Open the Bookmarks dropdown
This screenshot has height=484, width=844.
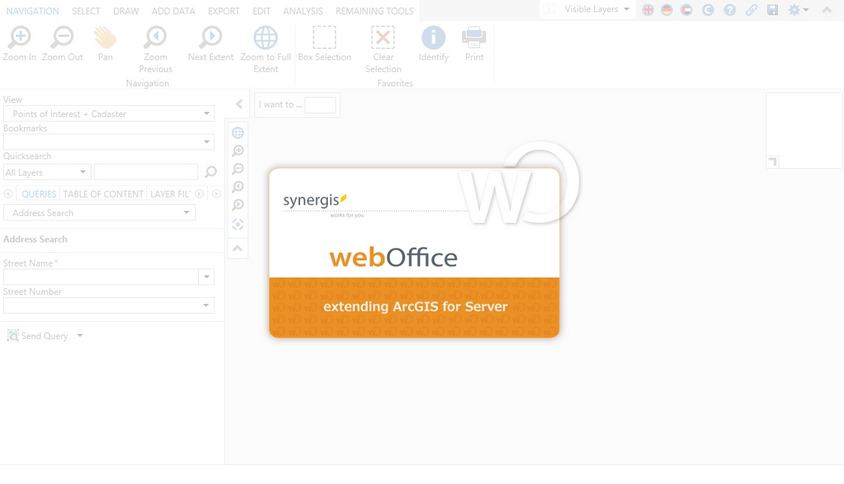click(x=109, y=142)
